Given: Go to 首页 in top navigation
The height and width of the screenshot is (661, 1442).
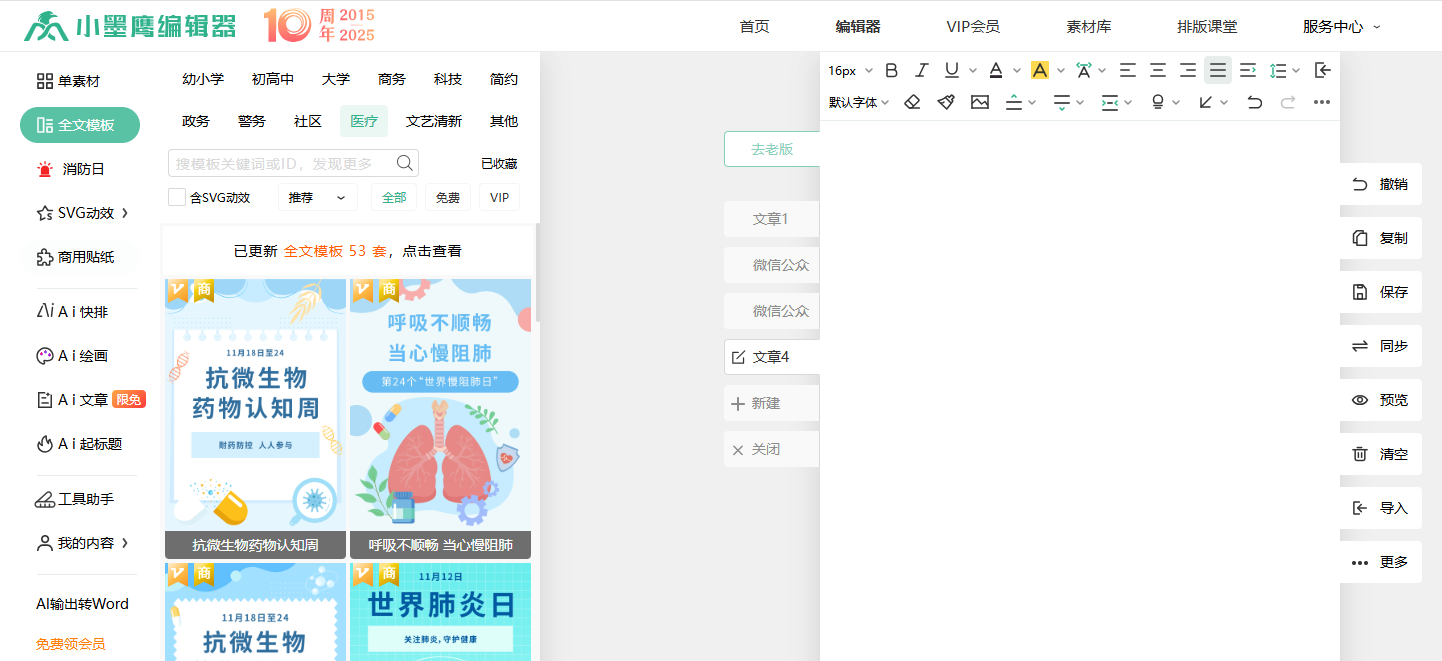Looking at the screenshot, I should [x=755, y=27].
